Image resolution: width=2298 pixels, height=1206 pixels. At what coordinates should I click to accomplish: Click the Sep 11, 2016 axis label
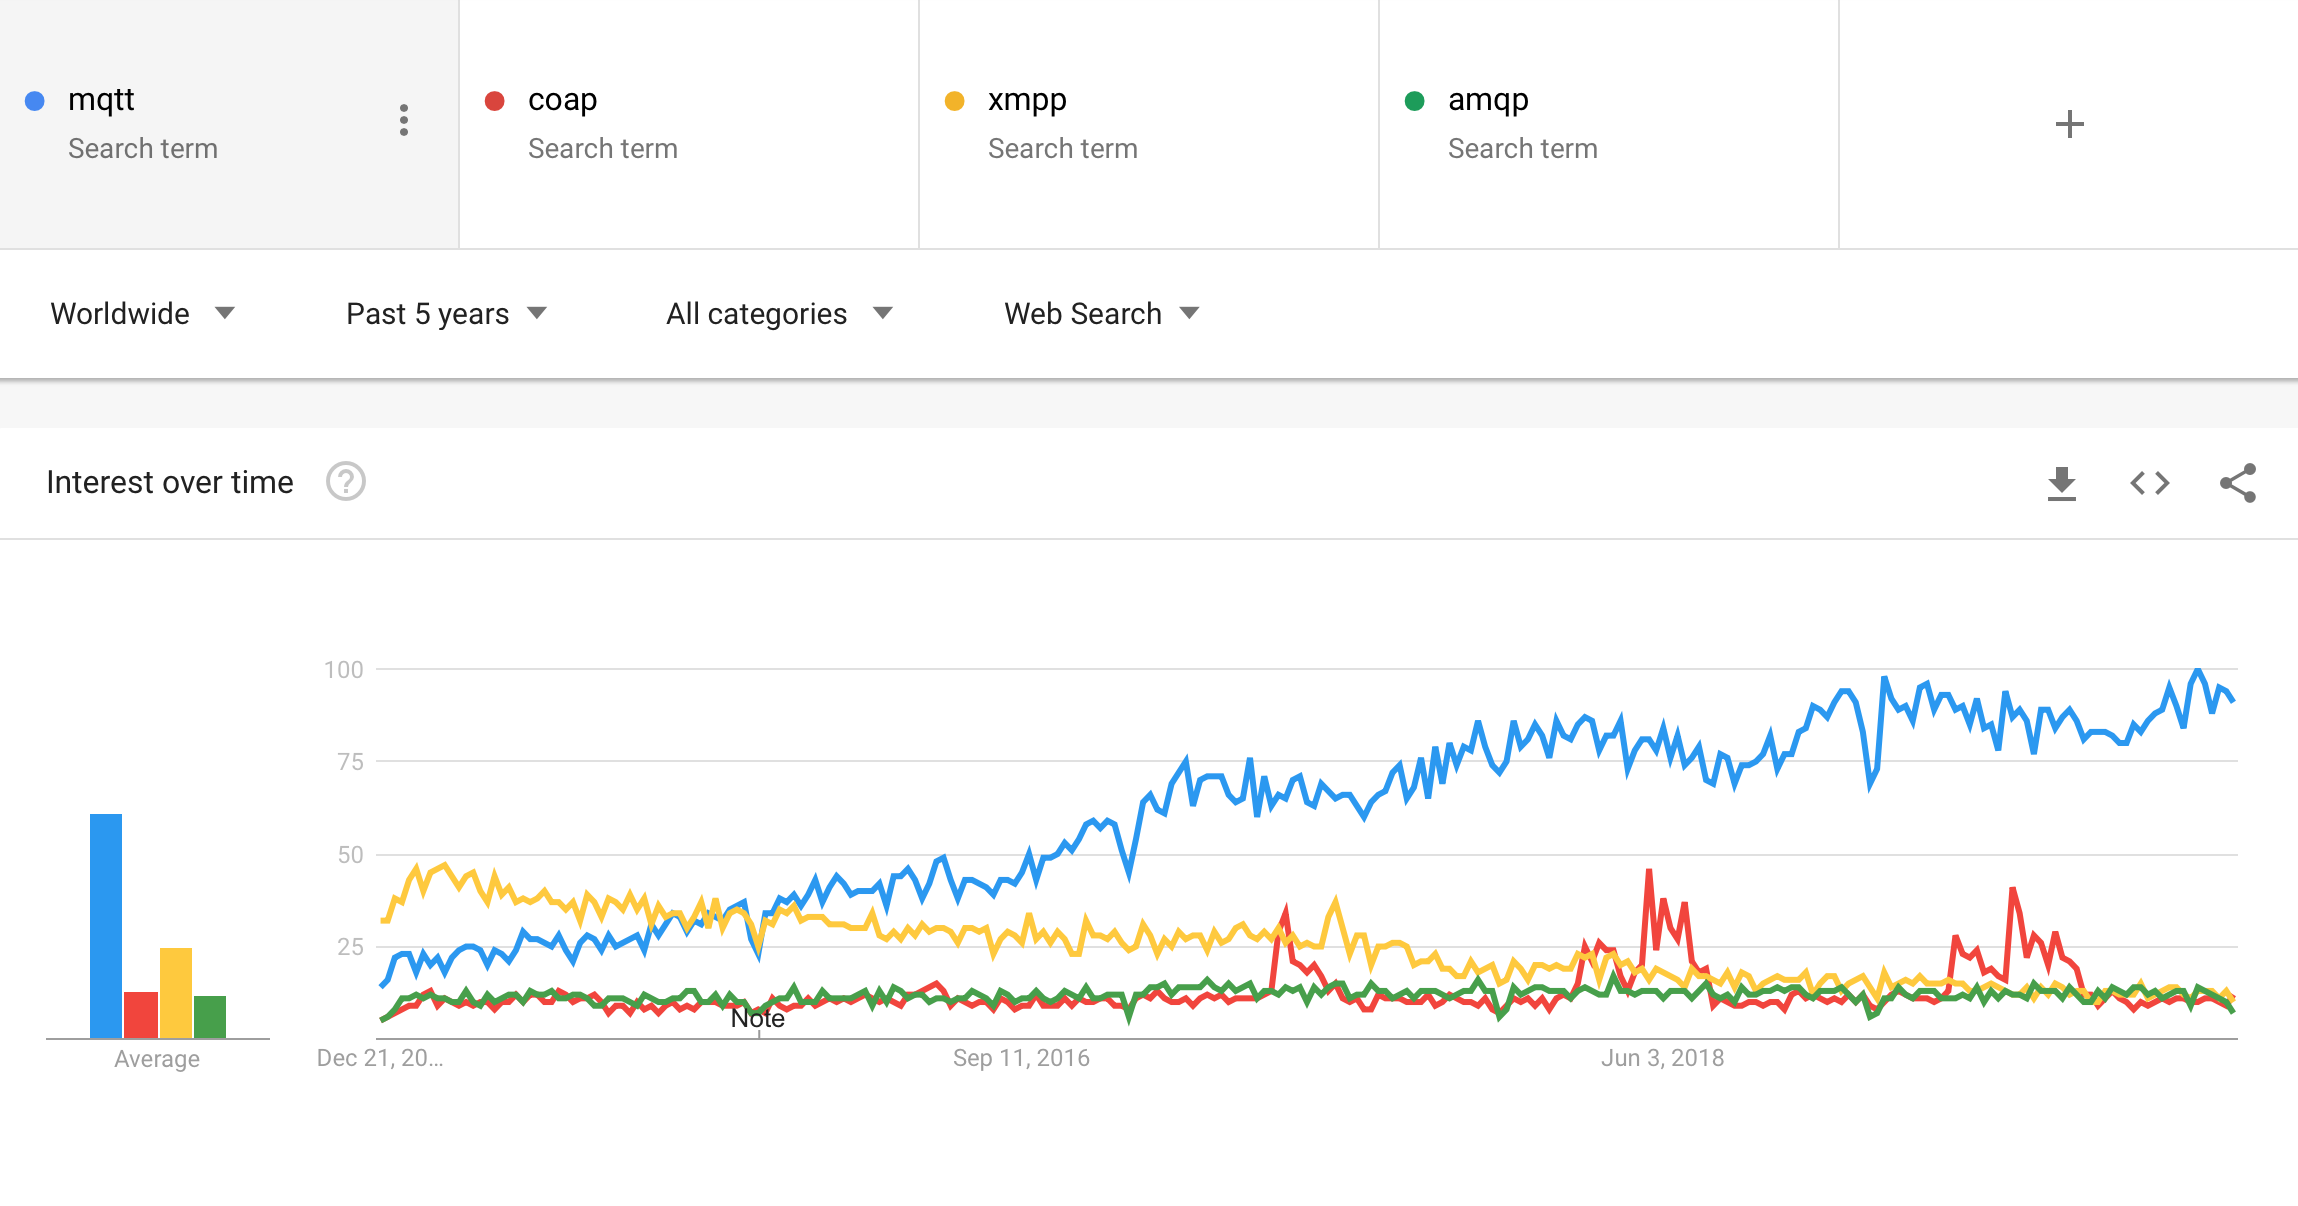pos(1021,1058)
